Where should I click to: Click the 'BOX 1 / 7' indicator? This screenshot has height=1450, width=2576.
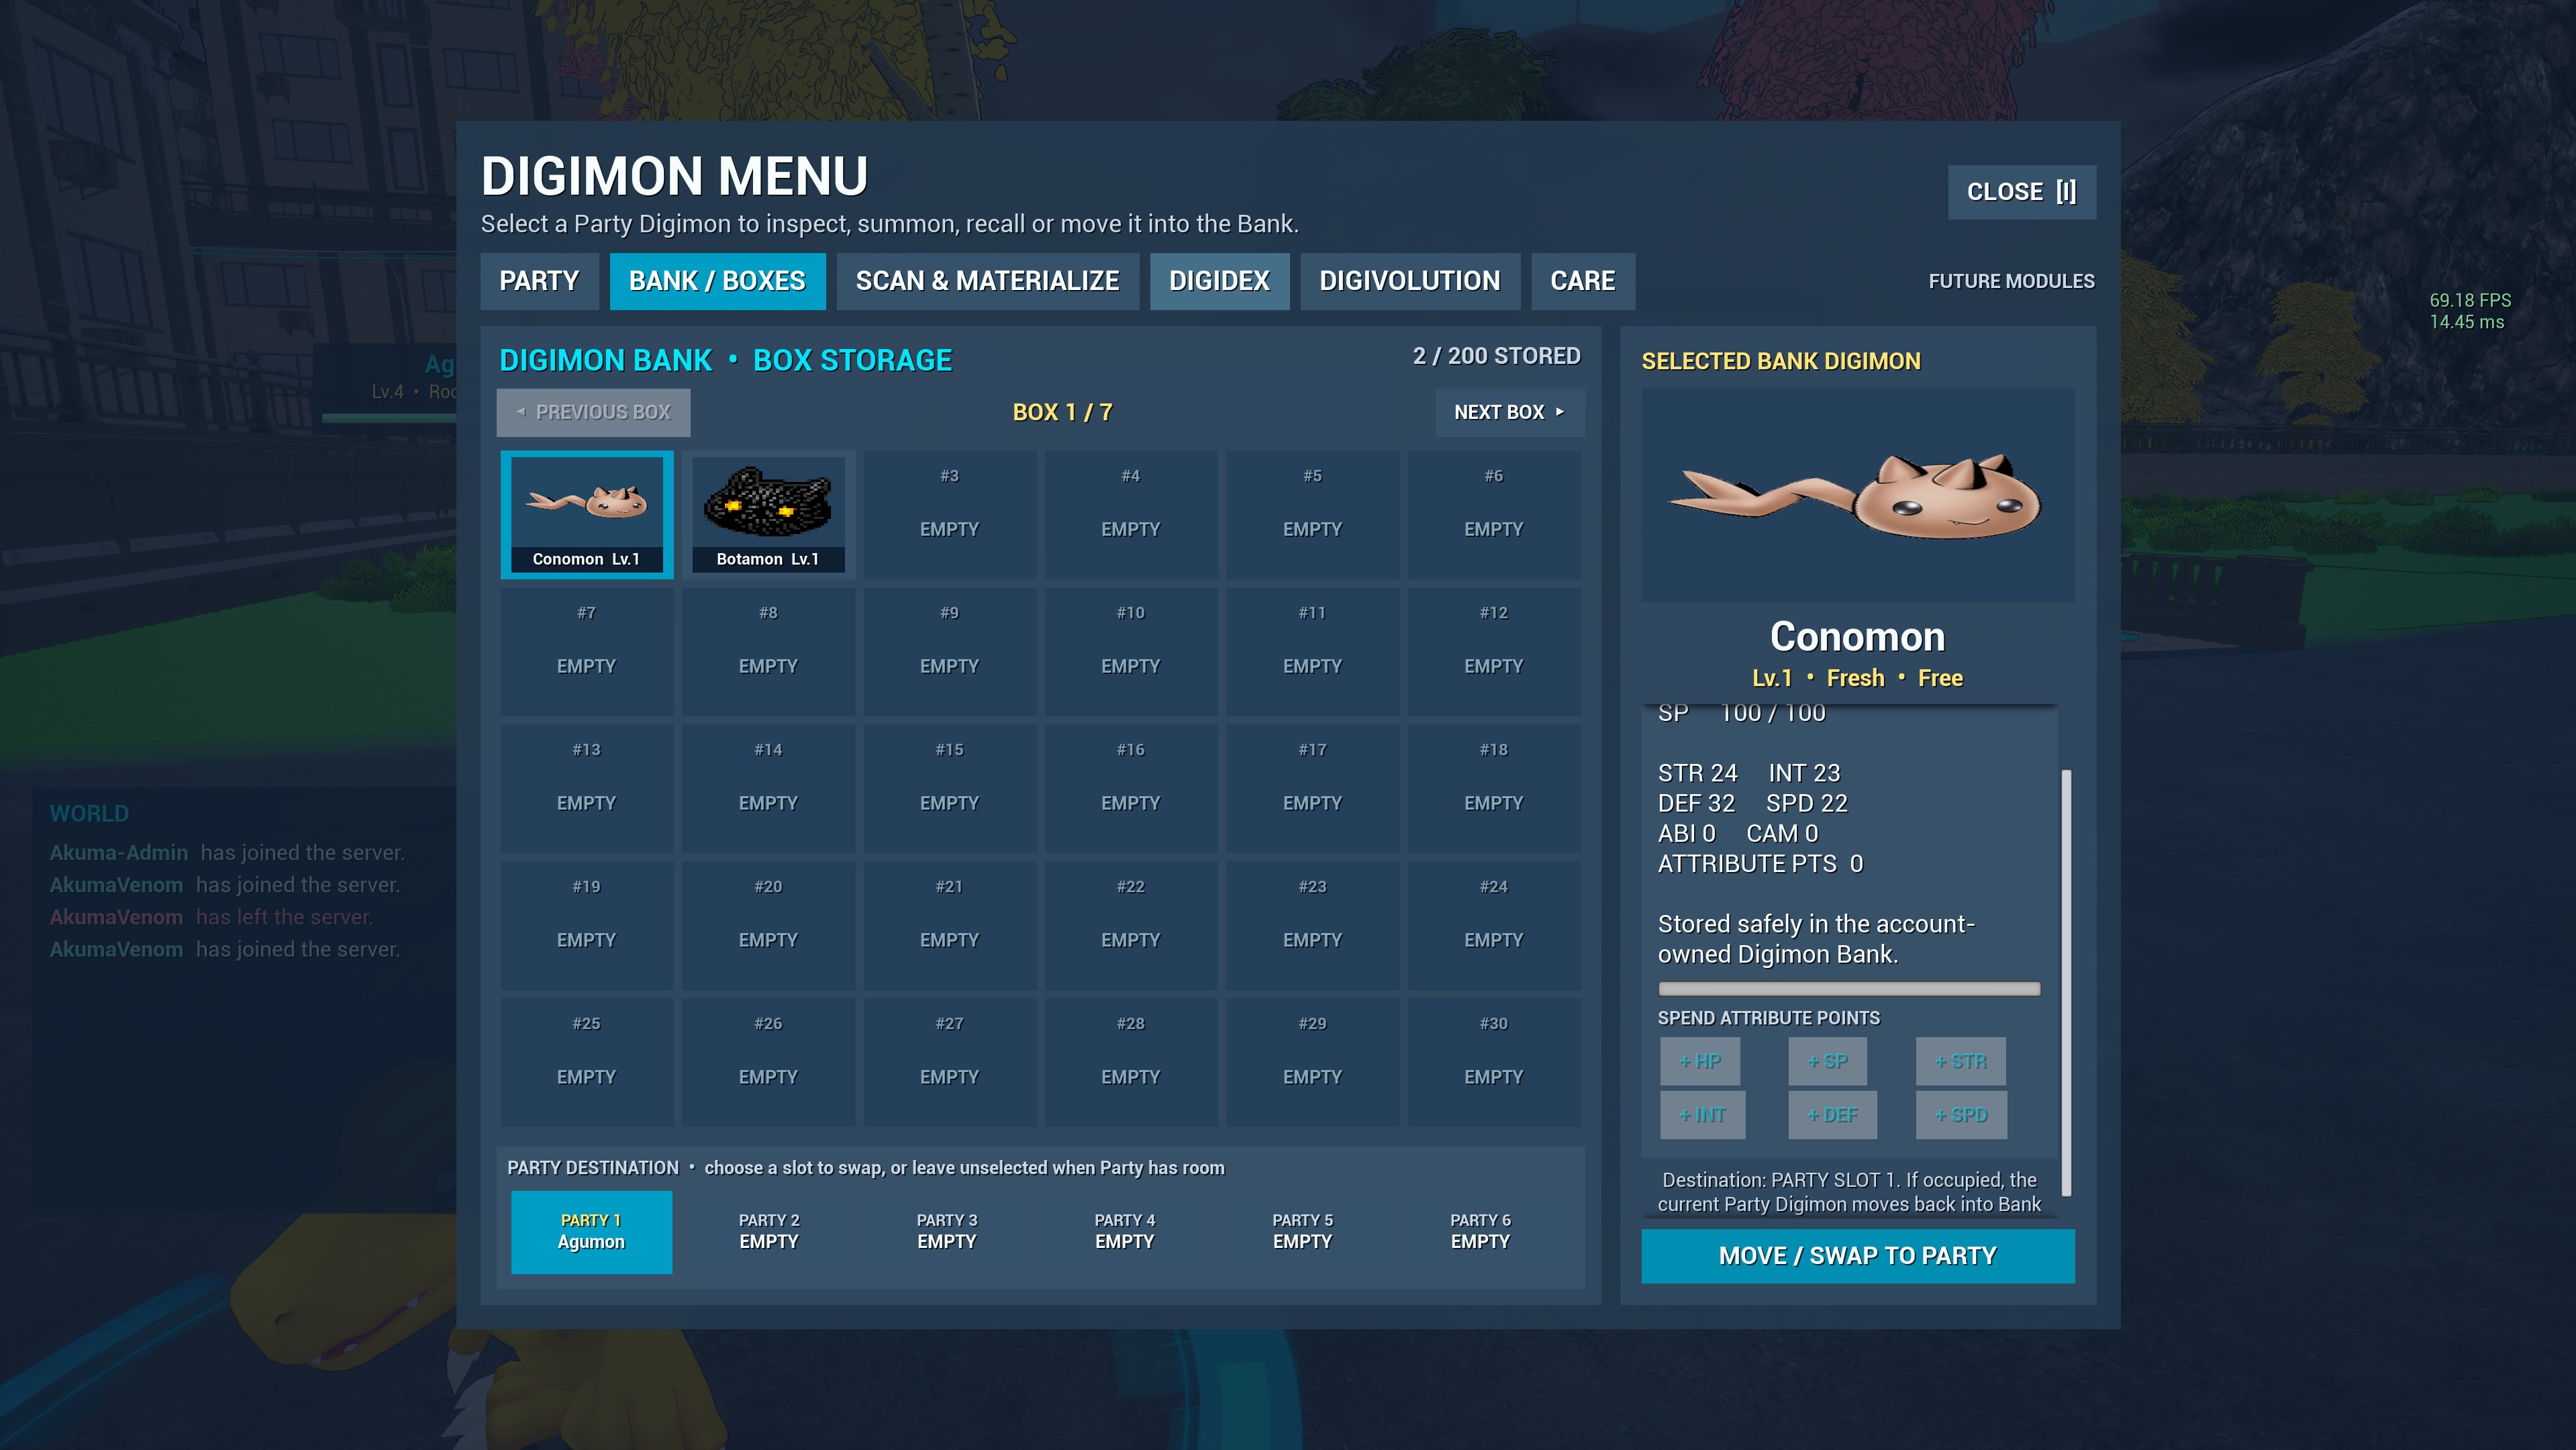pyautogui.click(x=1062, y=412)
